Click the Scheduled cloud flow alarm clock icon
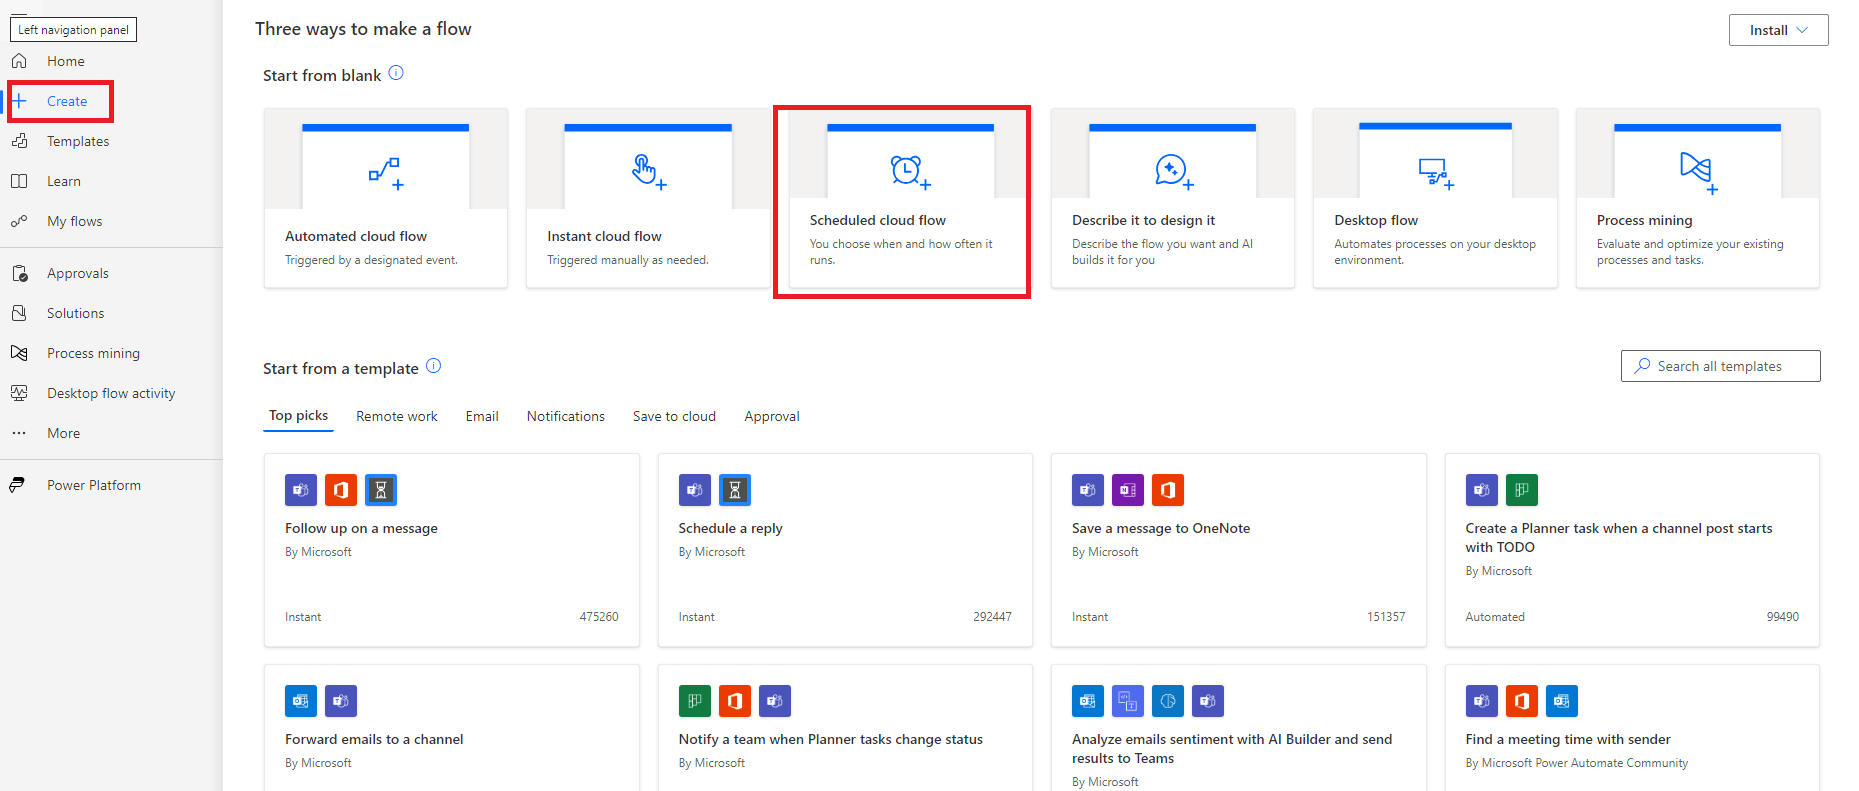The image size is (1859, 791). [x=910, y=172]
